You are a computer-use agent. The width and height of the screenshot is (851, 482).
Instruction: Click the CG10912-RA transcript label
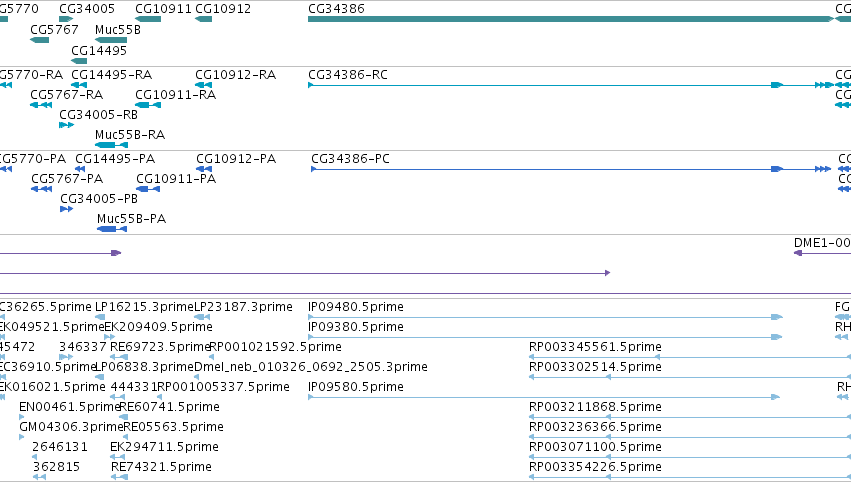[236, 74]
